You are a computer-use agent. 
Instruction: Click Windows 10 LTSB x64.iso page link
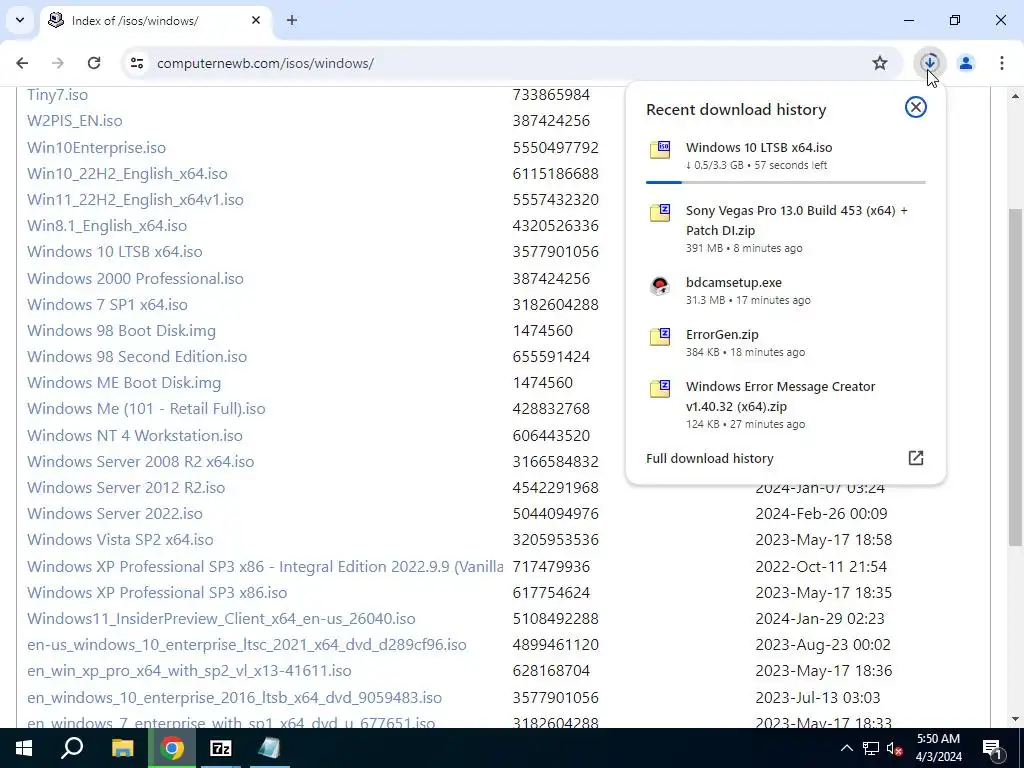click(x=115, y=251)
